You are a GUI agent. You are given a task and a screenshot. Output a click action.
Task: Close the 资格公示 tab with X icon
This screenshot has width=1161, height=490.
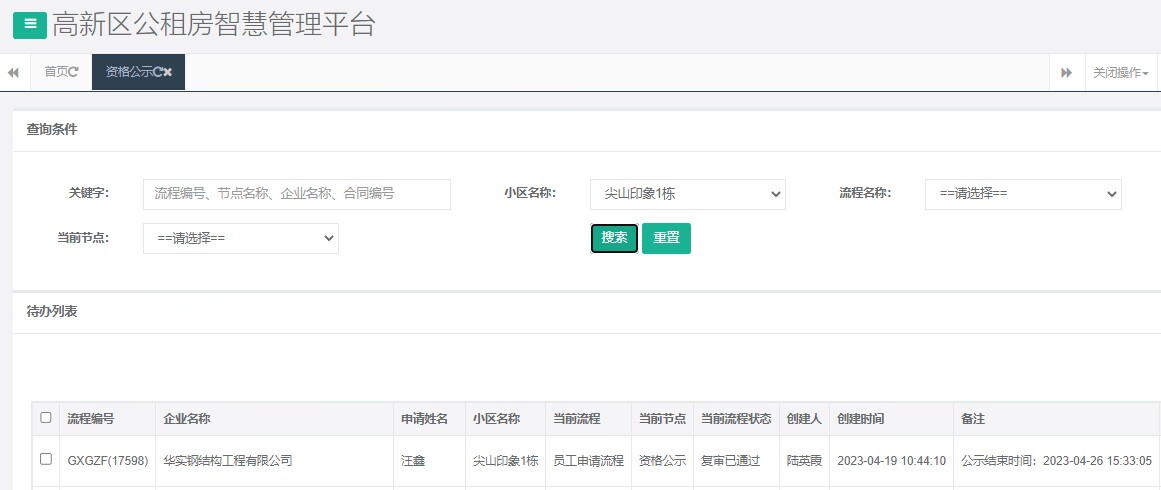click(x=168, y=72)
